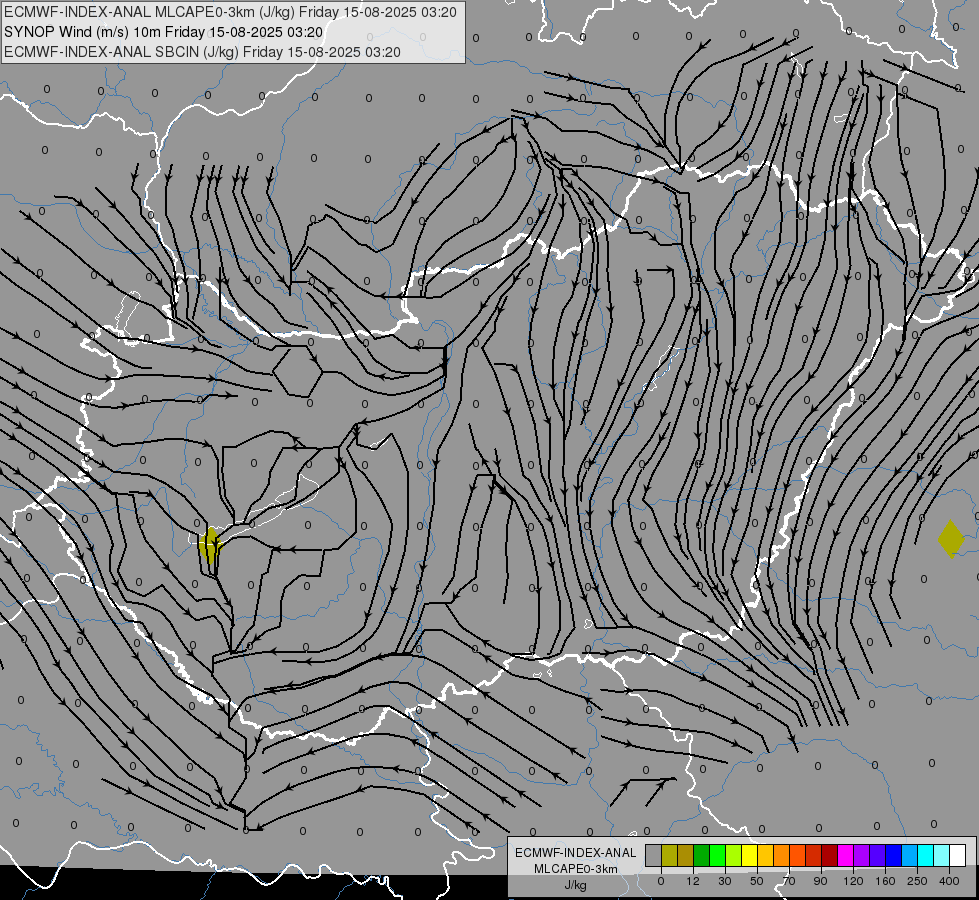
Task: Click the J/kg unit label in legend
Action: pyautogui.click(x=575, y=885)
